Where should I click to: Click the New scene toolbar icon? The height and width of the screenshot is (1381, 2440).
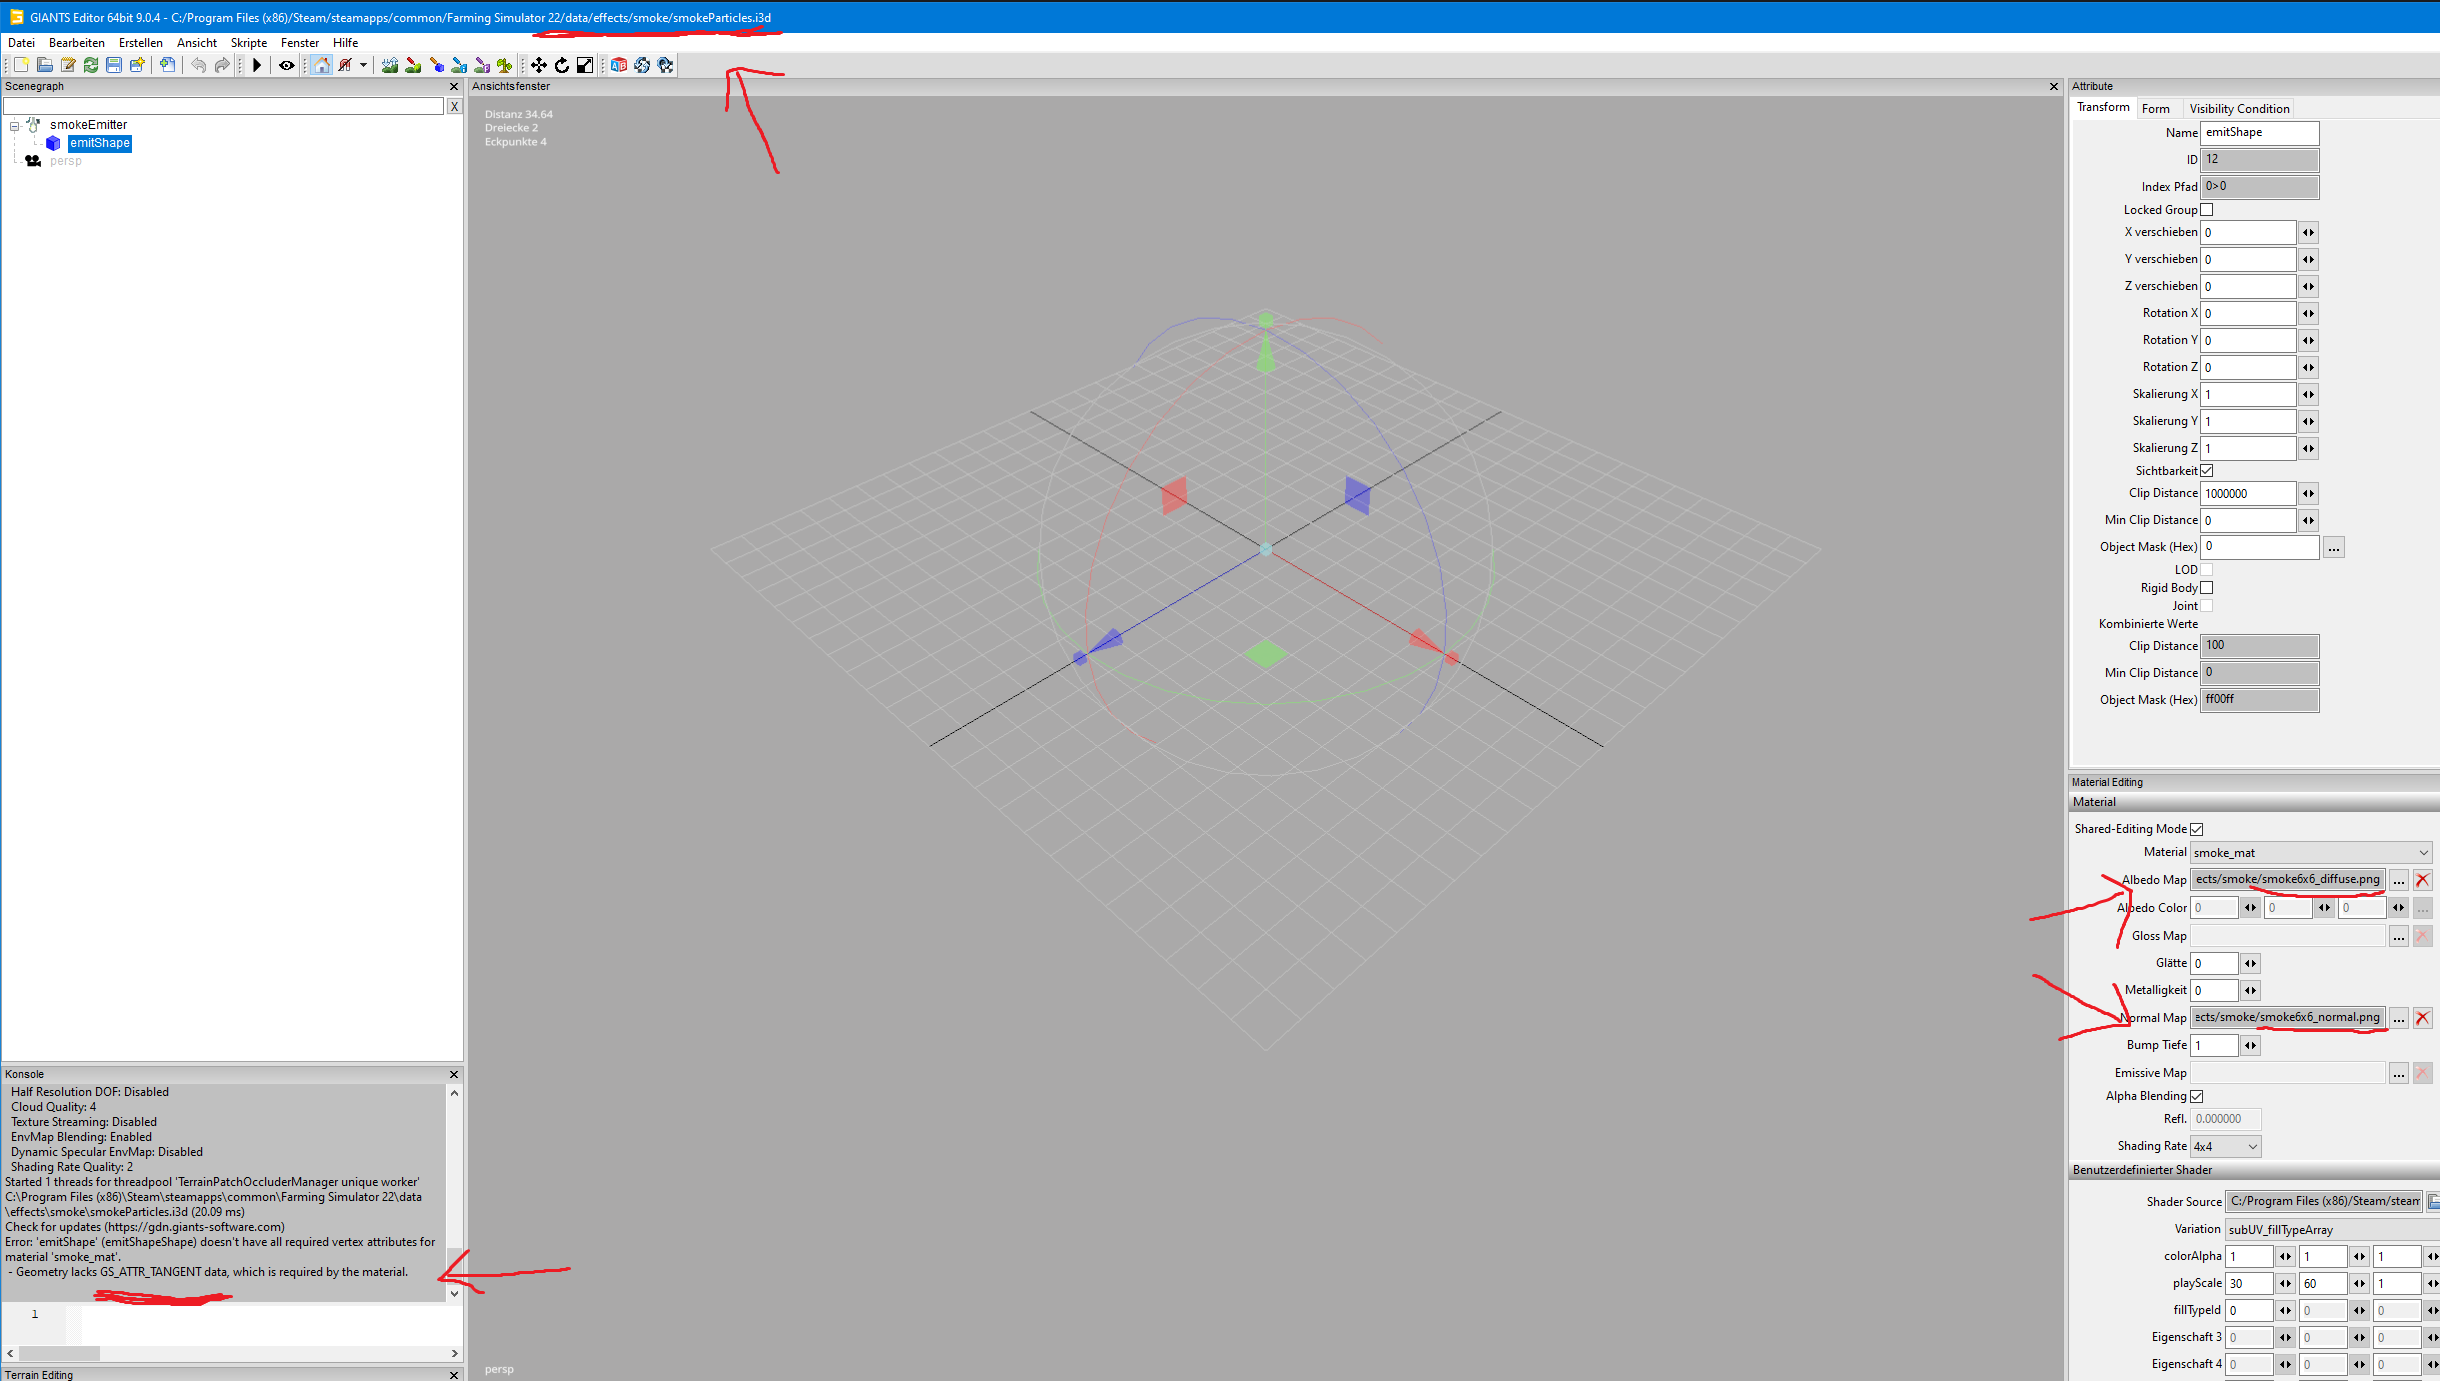pyautogui.click(x=21, y=65)
